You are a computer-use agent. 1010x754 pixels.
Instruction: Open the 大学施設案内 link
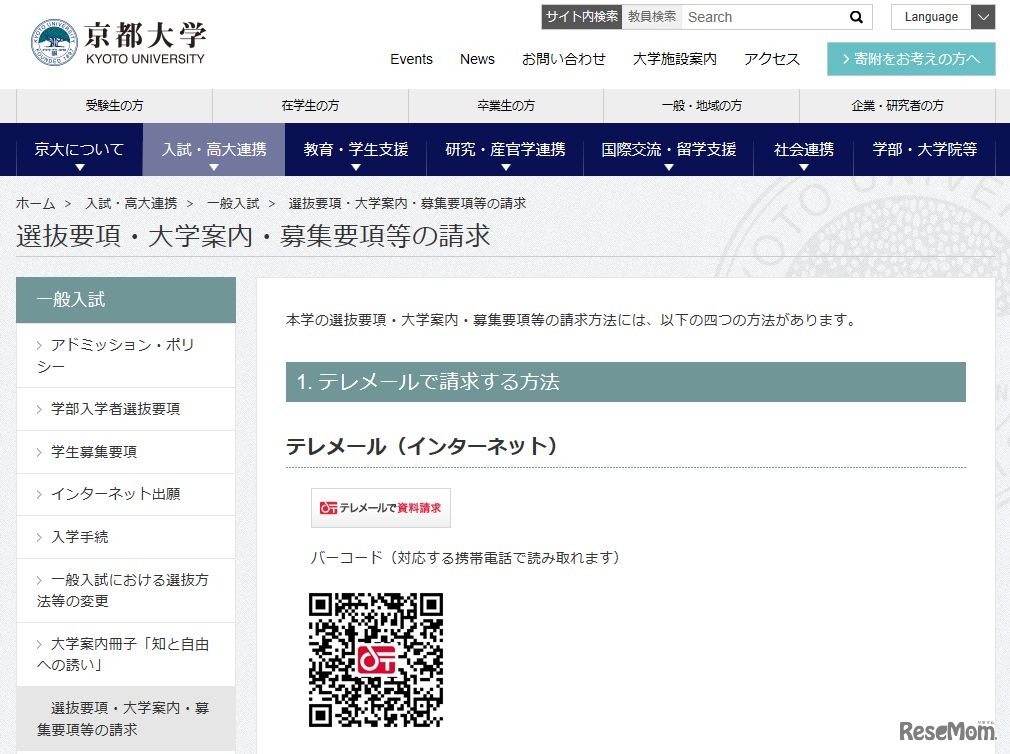(674, 59)
